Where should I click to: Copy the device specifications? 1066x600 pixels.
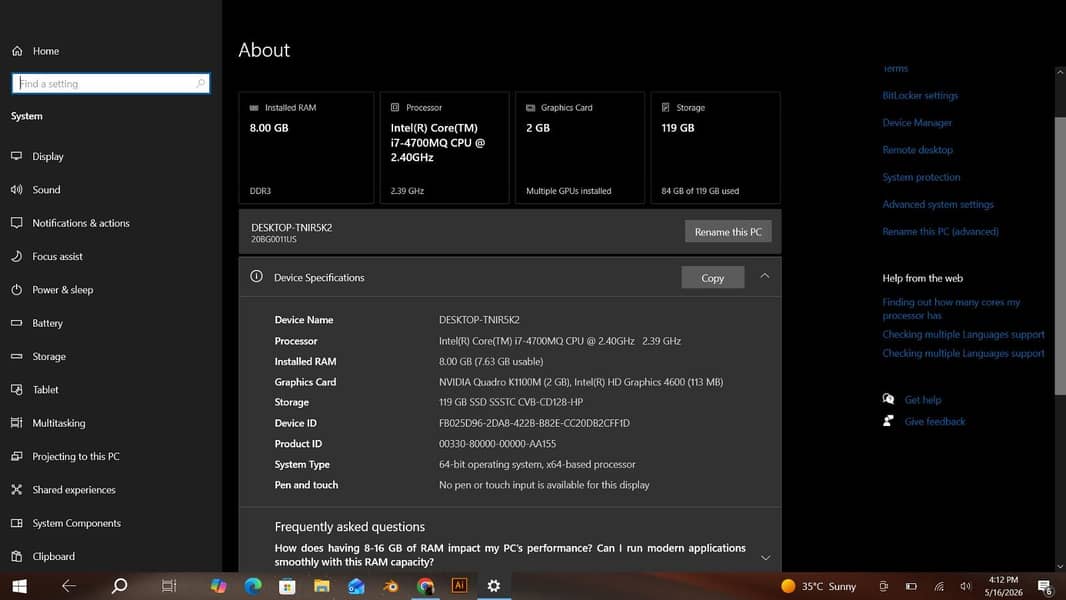[712, 277]
